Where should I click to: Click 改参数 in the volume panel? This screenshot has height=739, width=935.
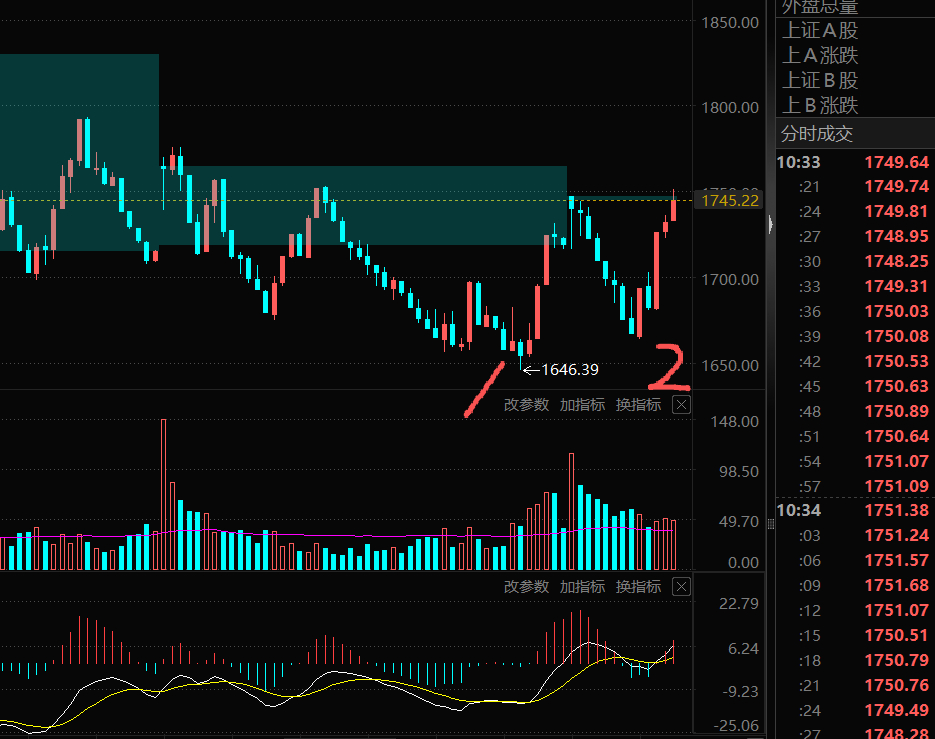pos(526,405)
